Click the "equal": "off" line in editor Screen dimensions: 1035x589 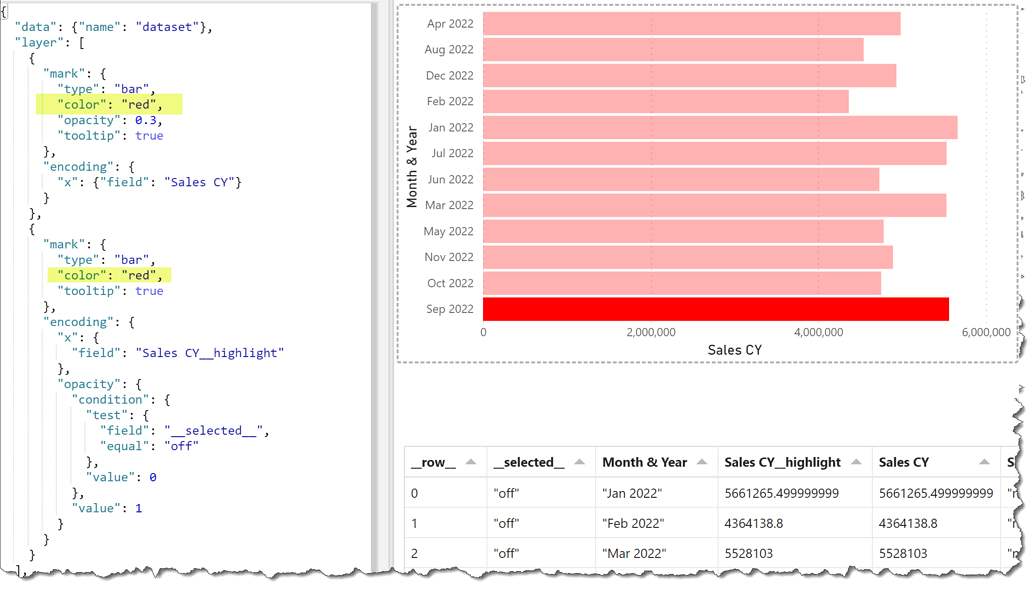click(x=149, y=446)
